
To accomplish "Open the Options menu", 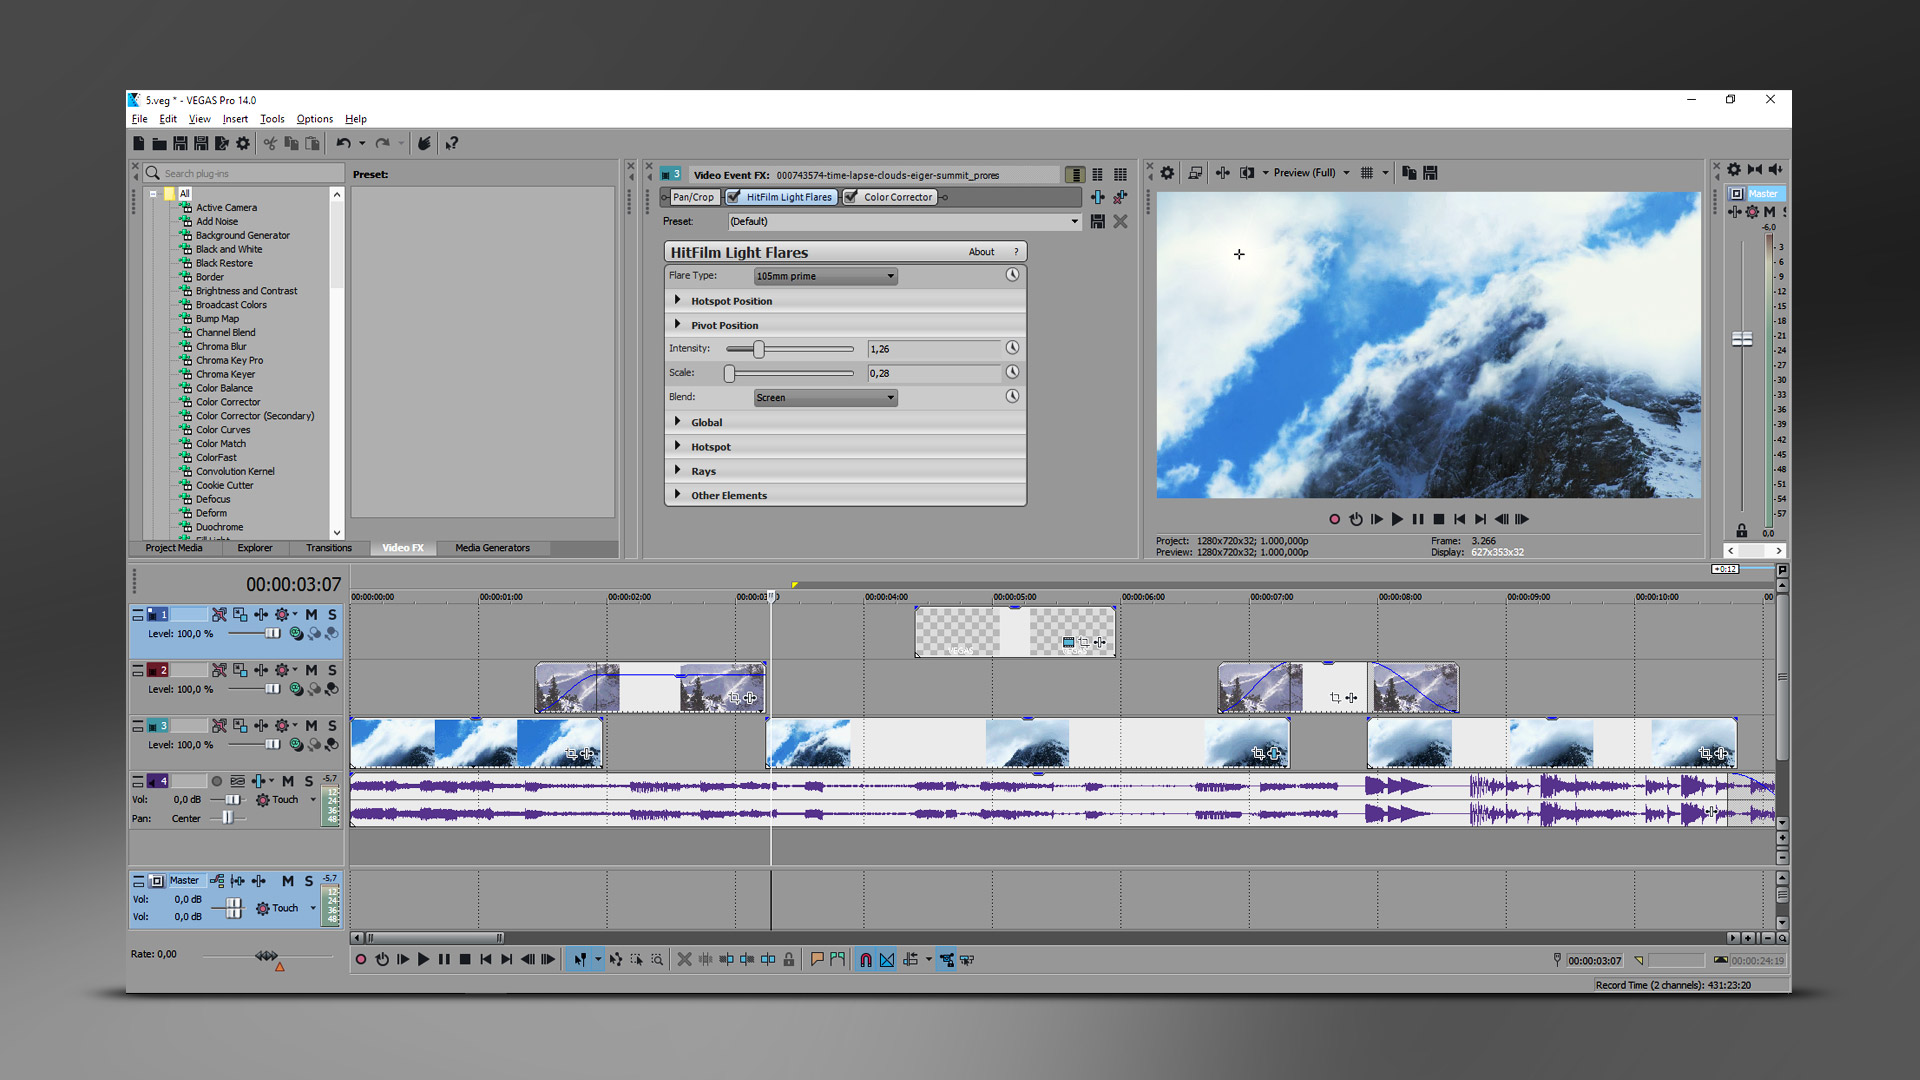I will (x=314, y=119).
